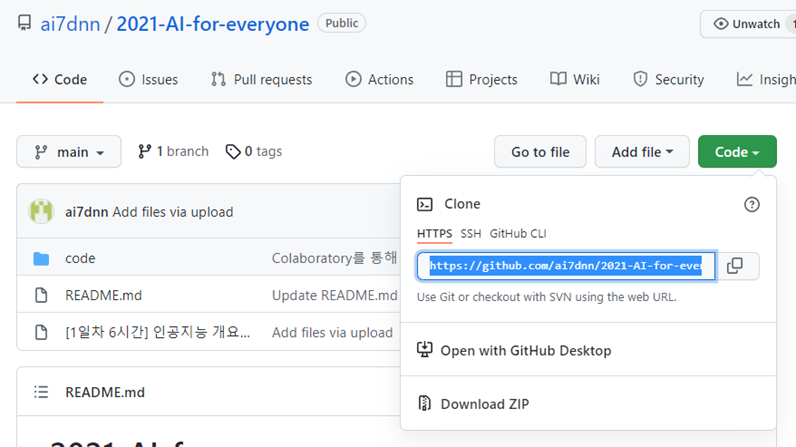Open the Add files via upload commit message
Screen dimensions: 796x447
[x=173, y=212]
